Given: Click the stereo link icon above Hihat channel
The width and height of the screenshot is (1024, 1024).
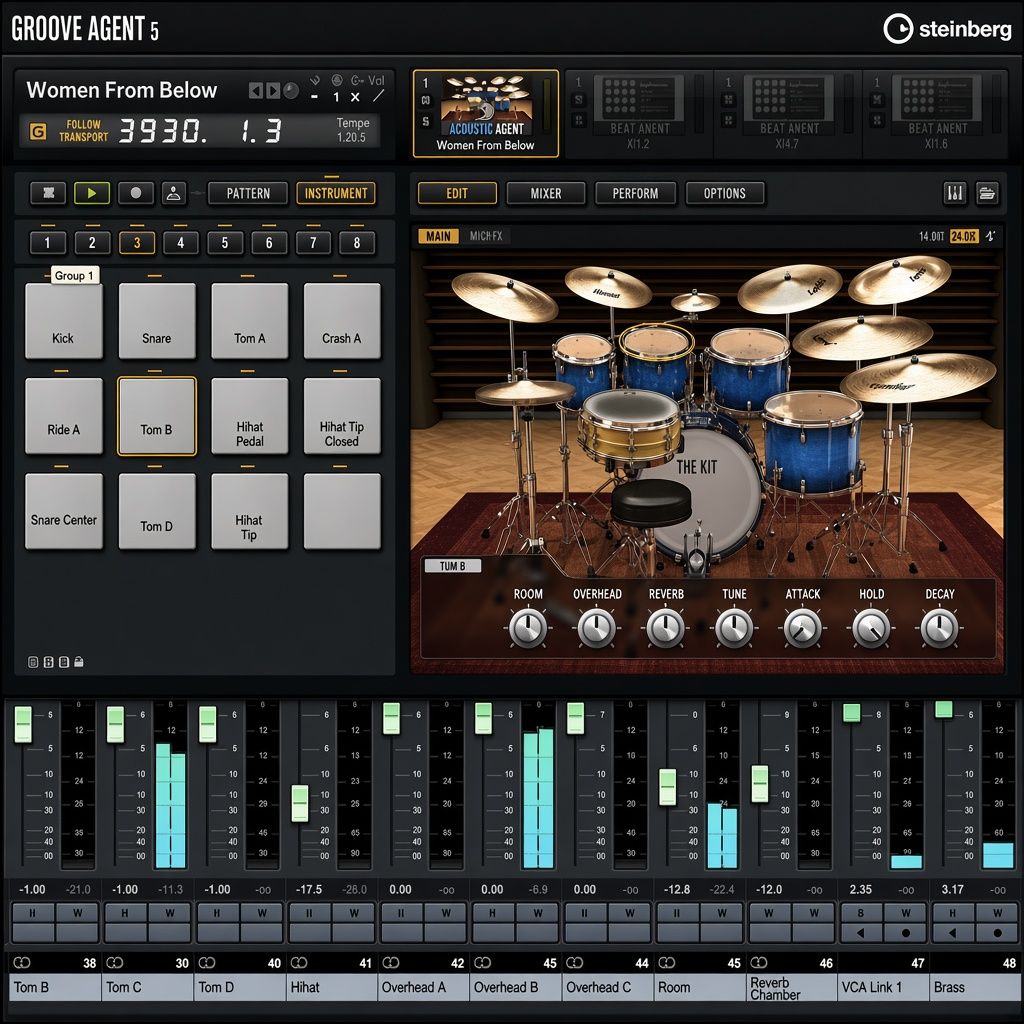Looking at the screenshot, I should tap(298, 963).
